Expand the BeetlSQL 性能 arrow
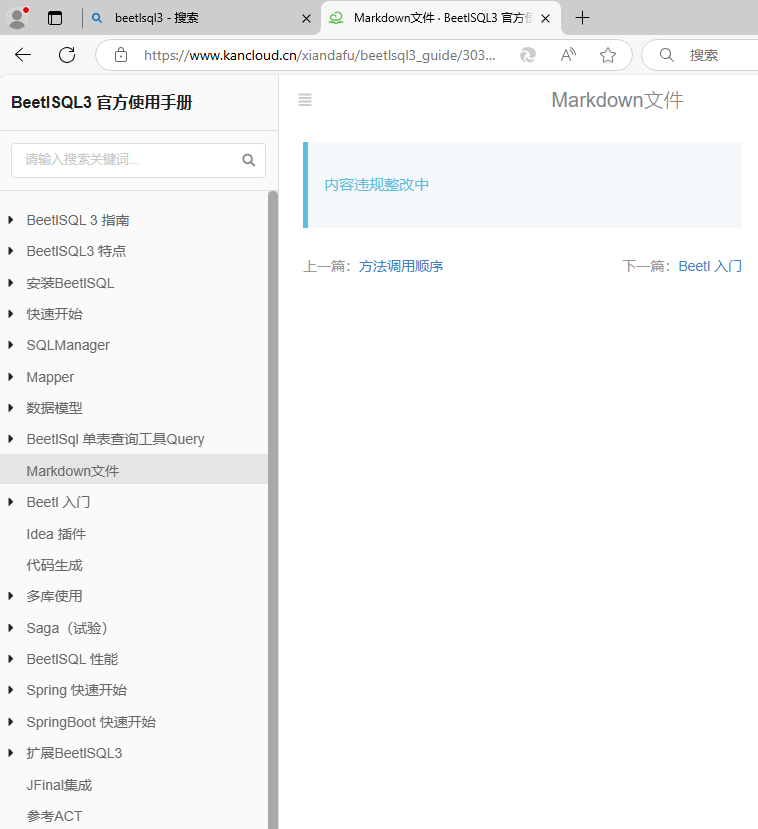This screenshot has height=829, width=758. pos(11,659)
